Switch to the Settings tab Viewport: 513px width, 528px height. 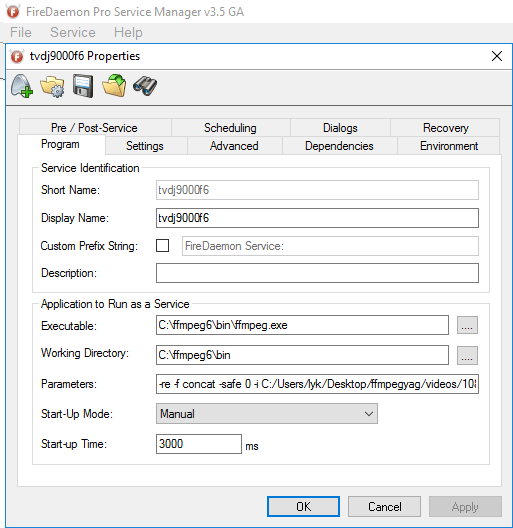click(145, 146)
